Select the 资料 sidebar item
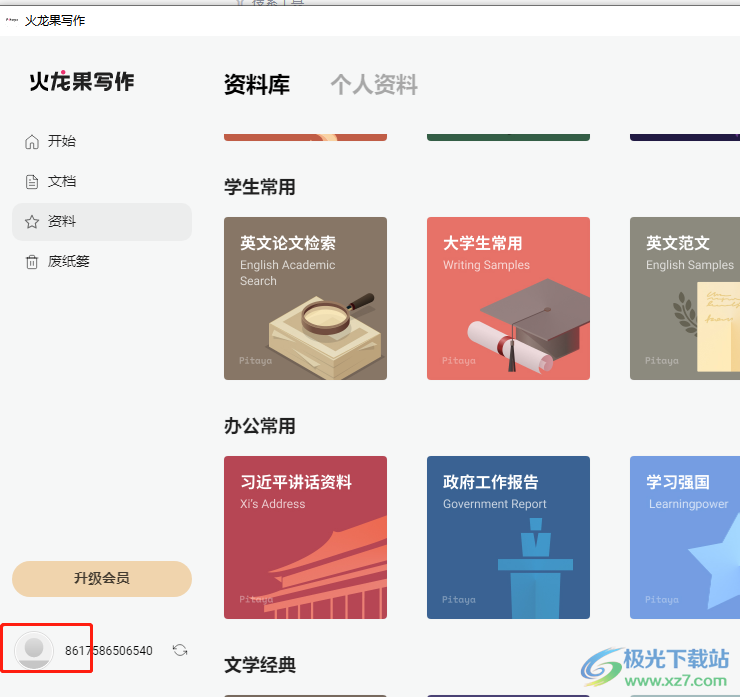 102,222
